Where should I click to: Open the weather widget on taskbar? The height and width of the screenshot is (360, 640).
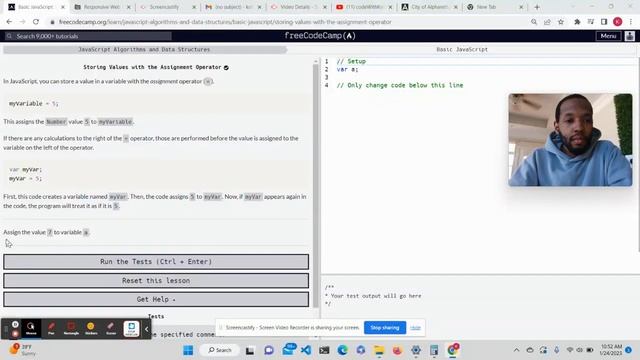click(24, 350)
